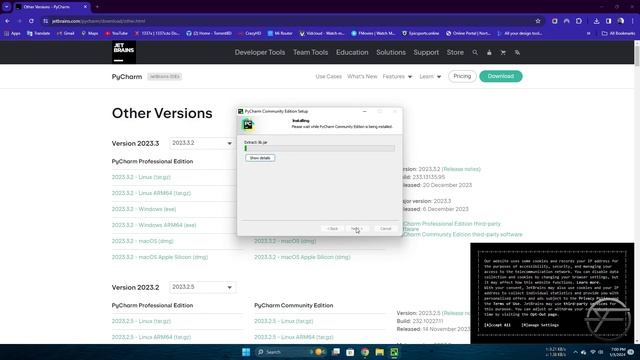Viewport: 640px width, 360px height.
Task: Click the Pricing button
Action: tap(462, 76)
